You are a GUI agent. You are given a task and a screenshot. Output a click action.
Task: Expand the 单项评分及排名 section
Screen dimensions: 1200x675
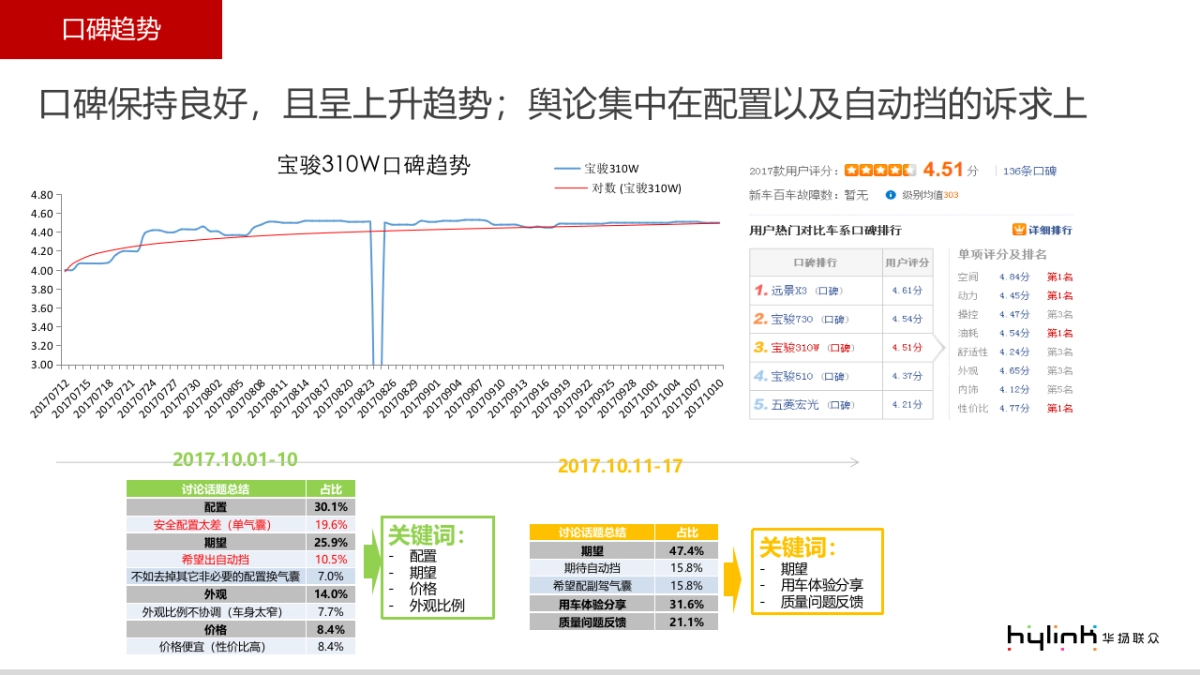1003,253
